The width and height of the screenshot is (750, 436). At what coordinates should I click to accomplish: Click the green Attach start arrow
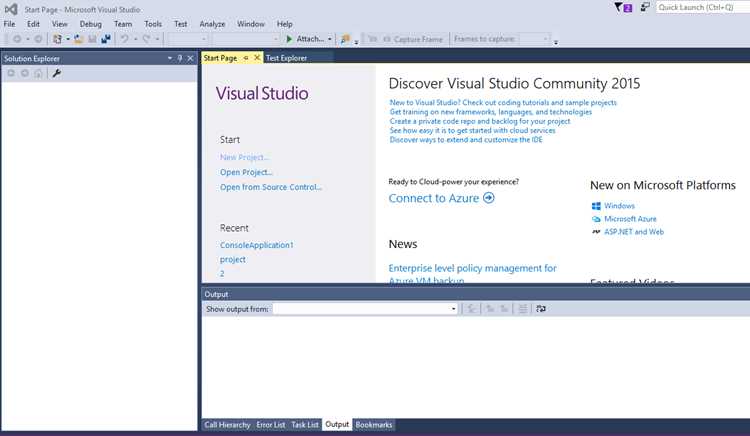(289, 39)
